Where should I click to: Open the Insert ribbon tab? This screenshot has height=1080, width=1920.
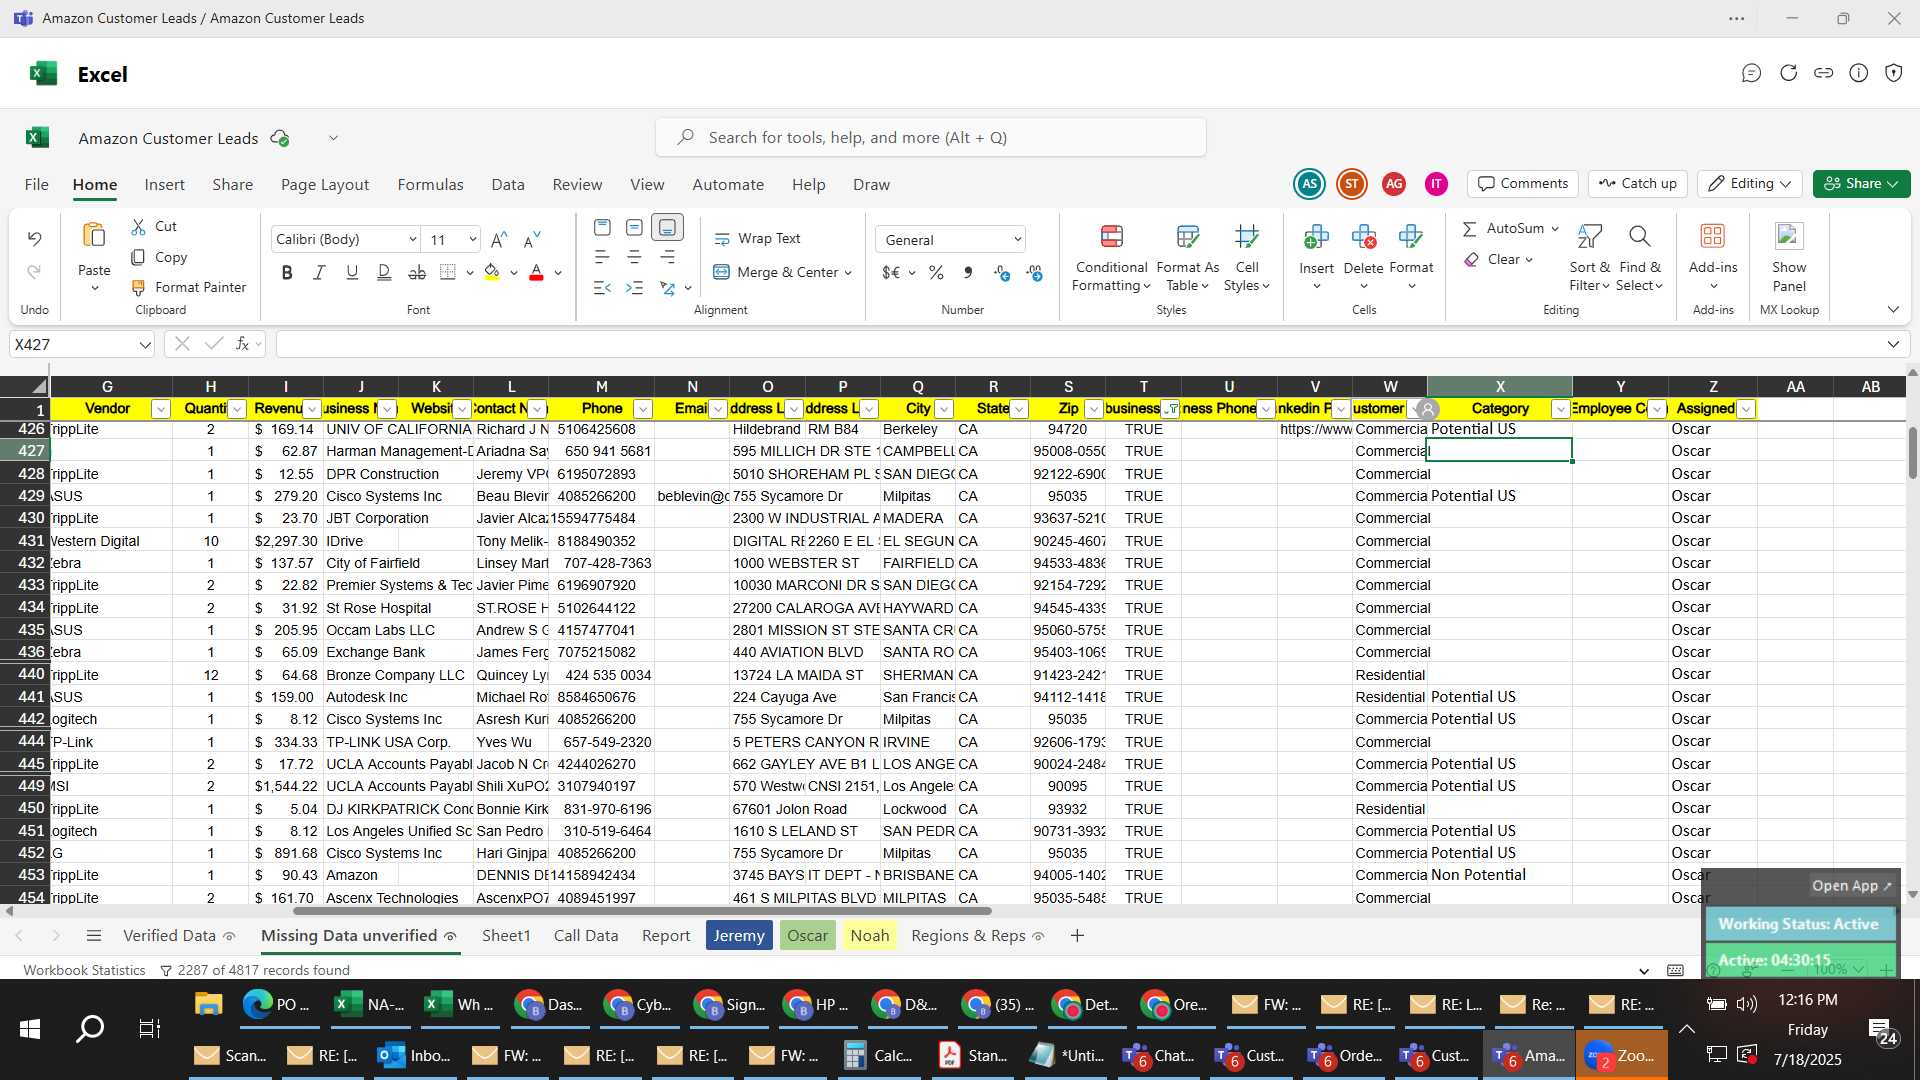[164, 185]
